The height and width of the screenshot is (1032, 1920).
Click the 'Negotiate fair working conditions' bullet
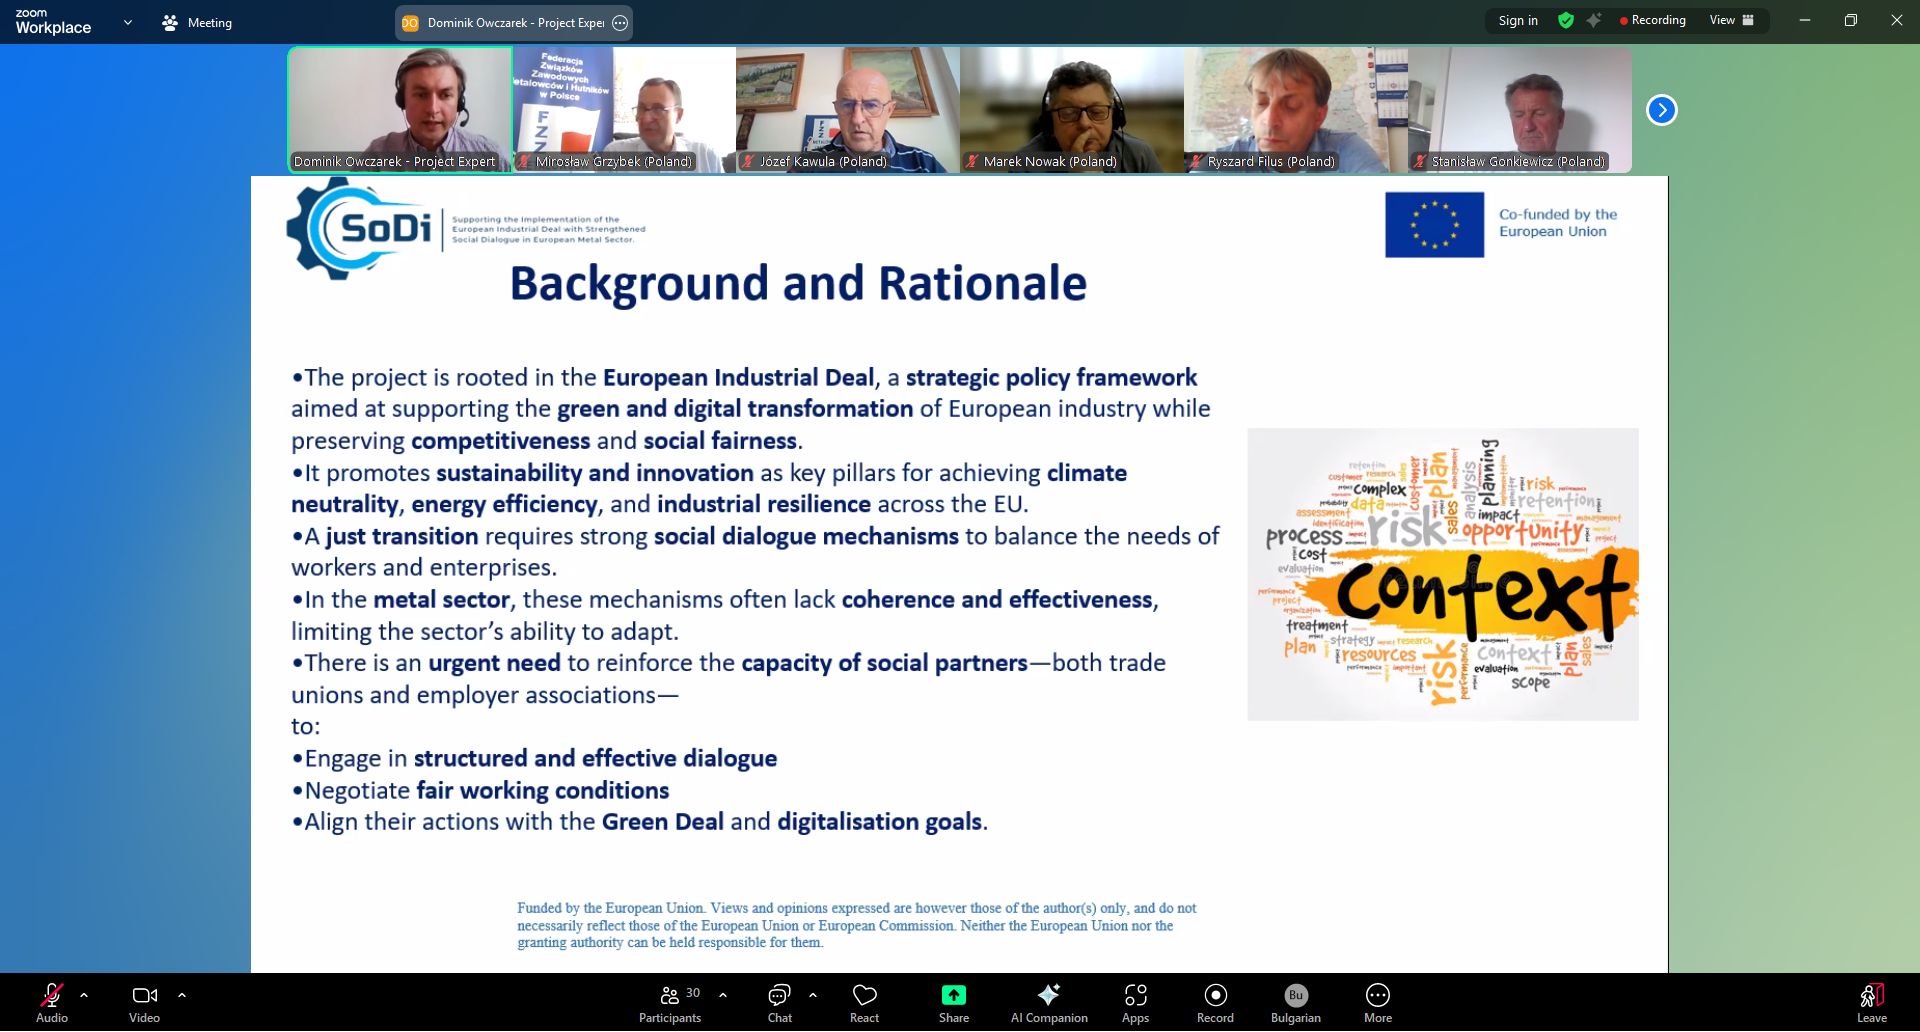pyautogui.click(x=480, y=790)
